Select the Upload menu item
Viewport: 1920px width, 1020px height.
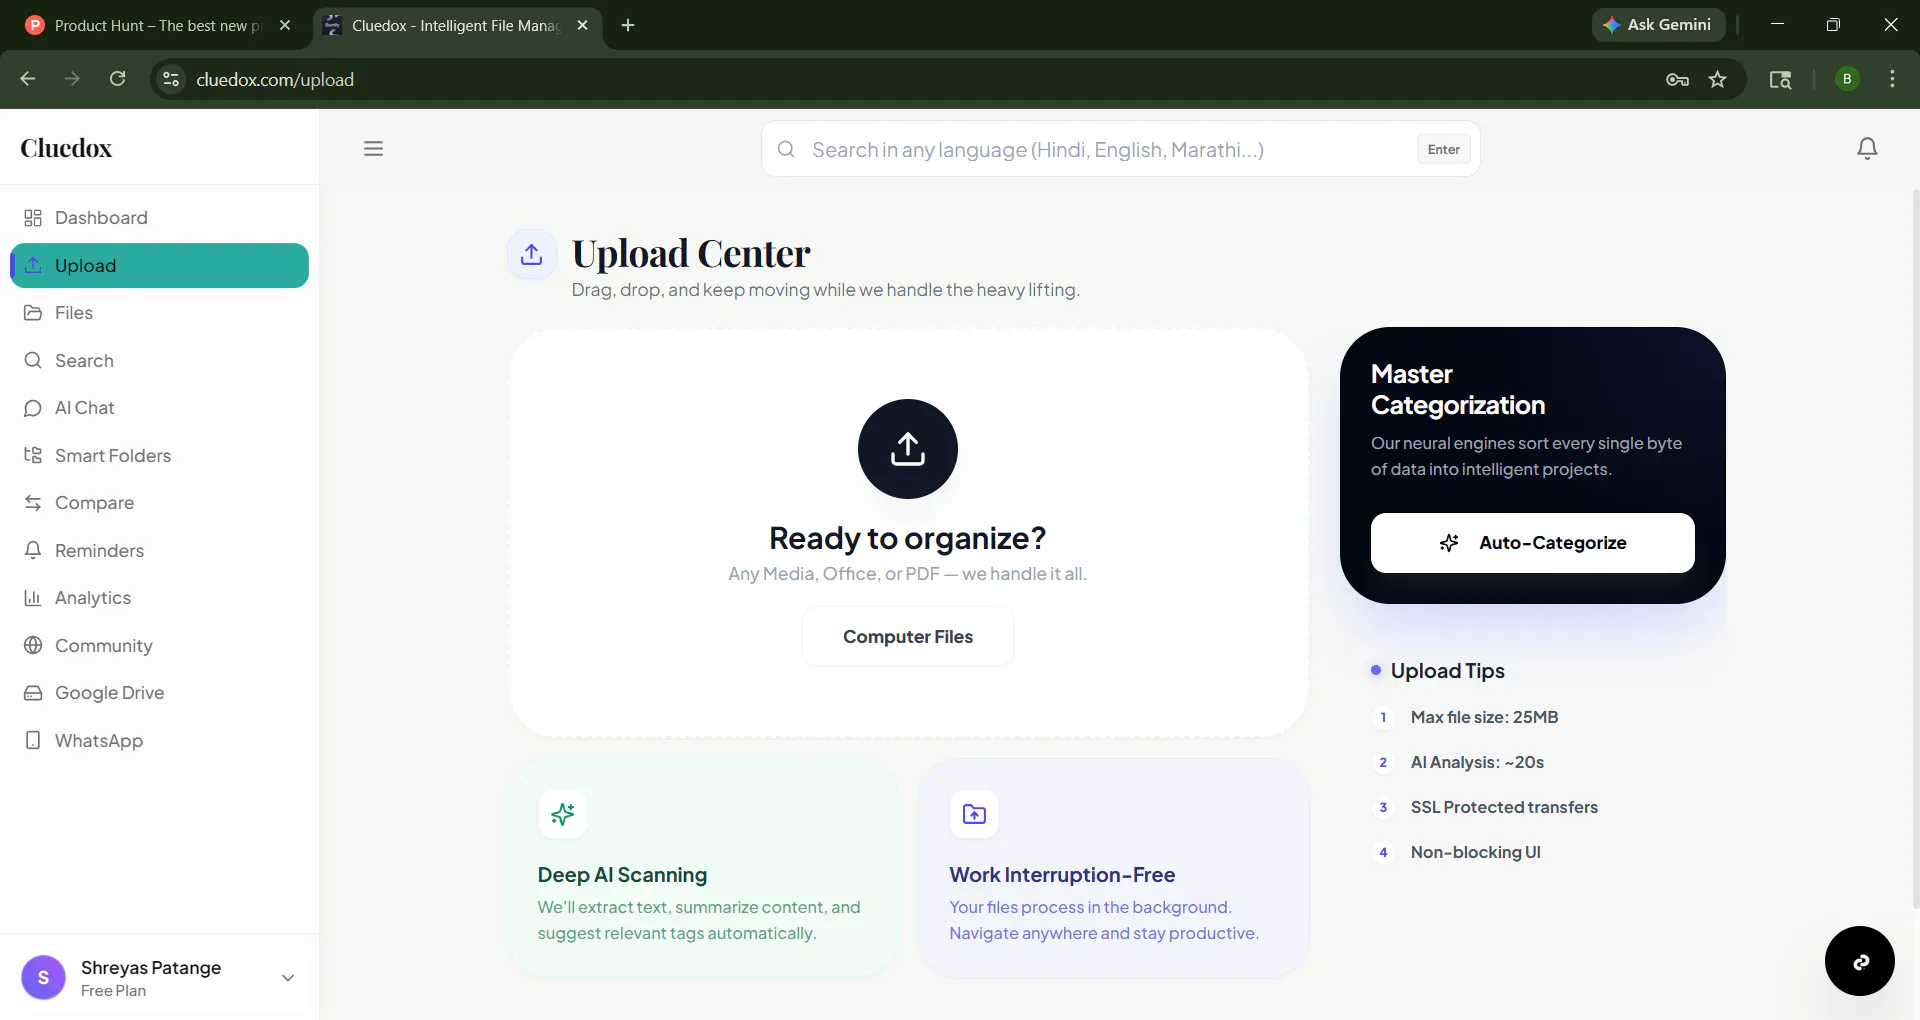pyautogui.click(x=160, y=265)
